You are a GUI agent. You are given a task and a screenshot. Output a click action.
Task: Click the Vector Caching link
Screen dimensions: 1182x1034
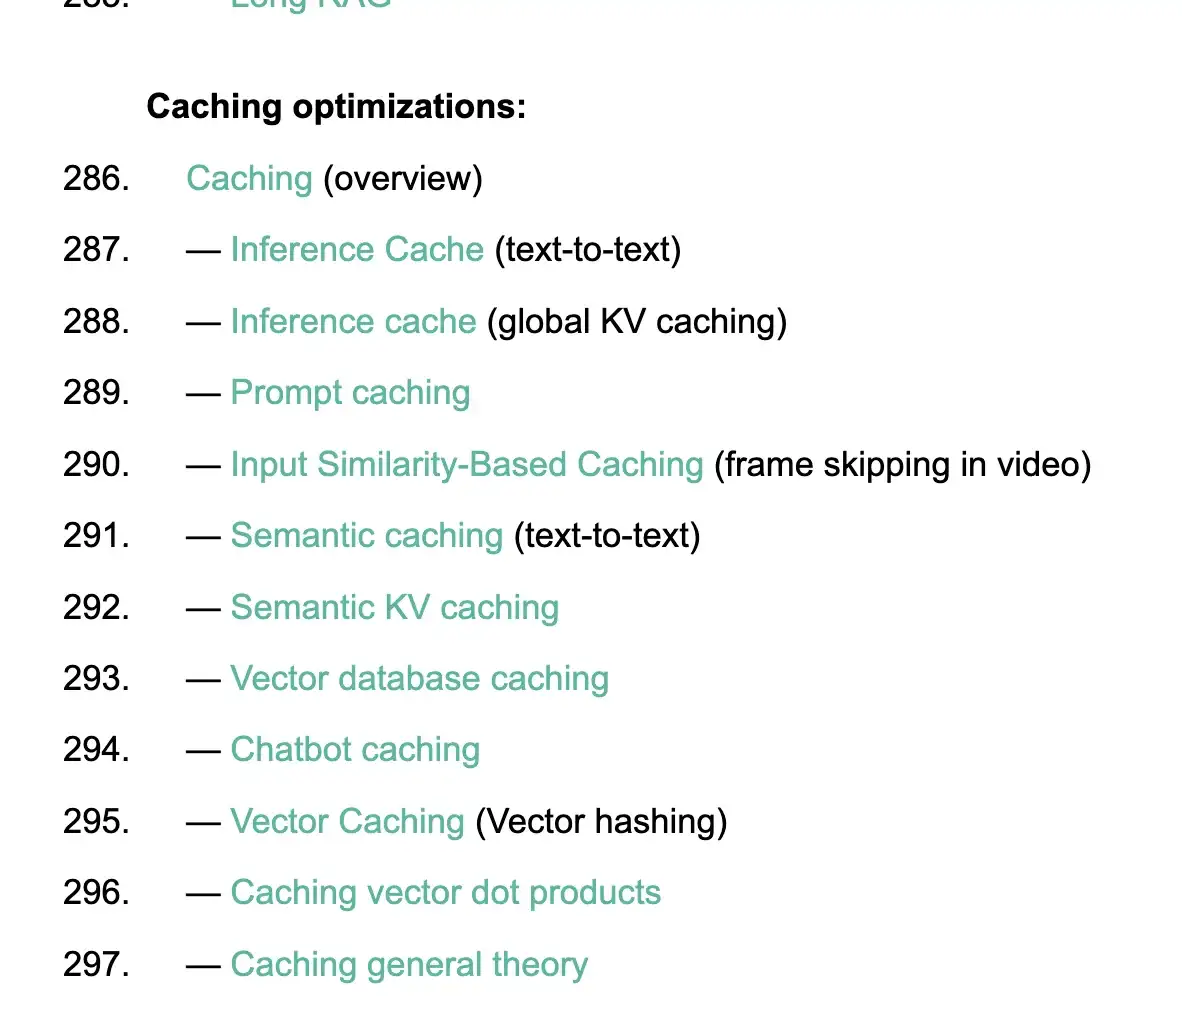[347, 822]
